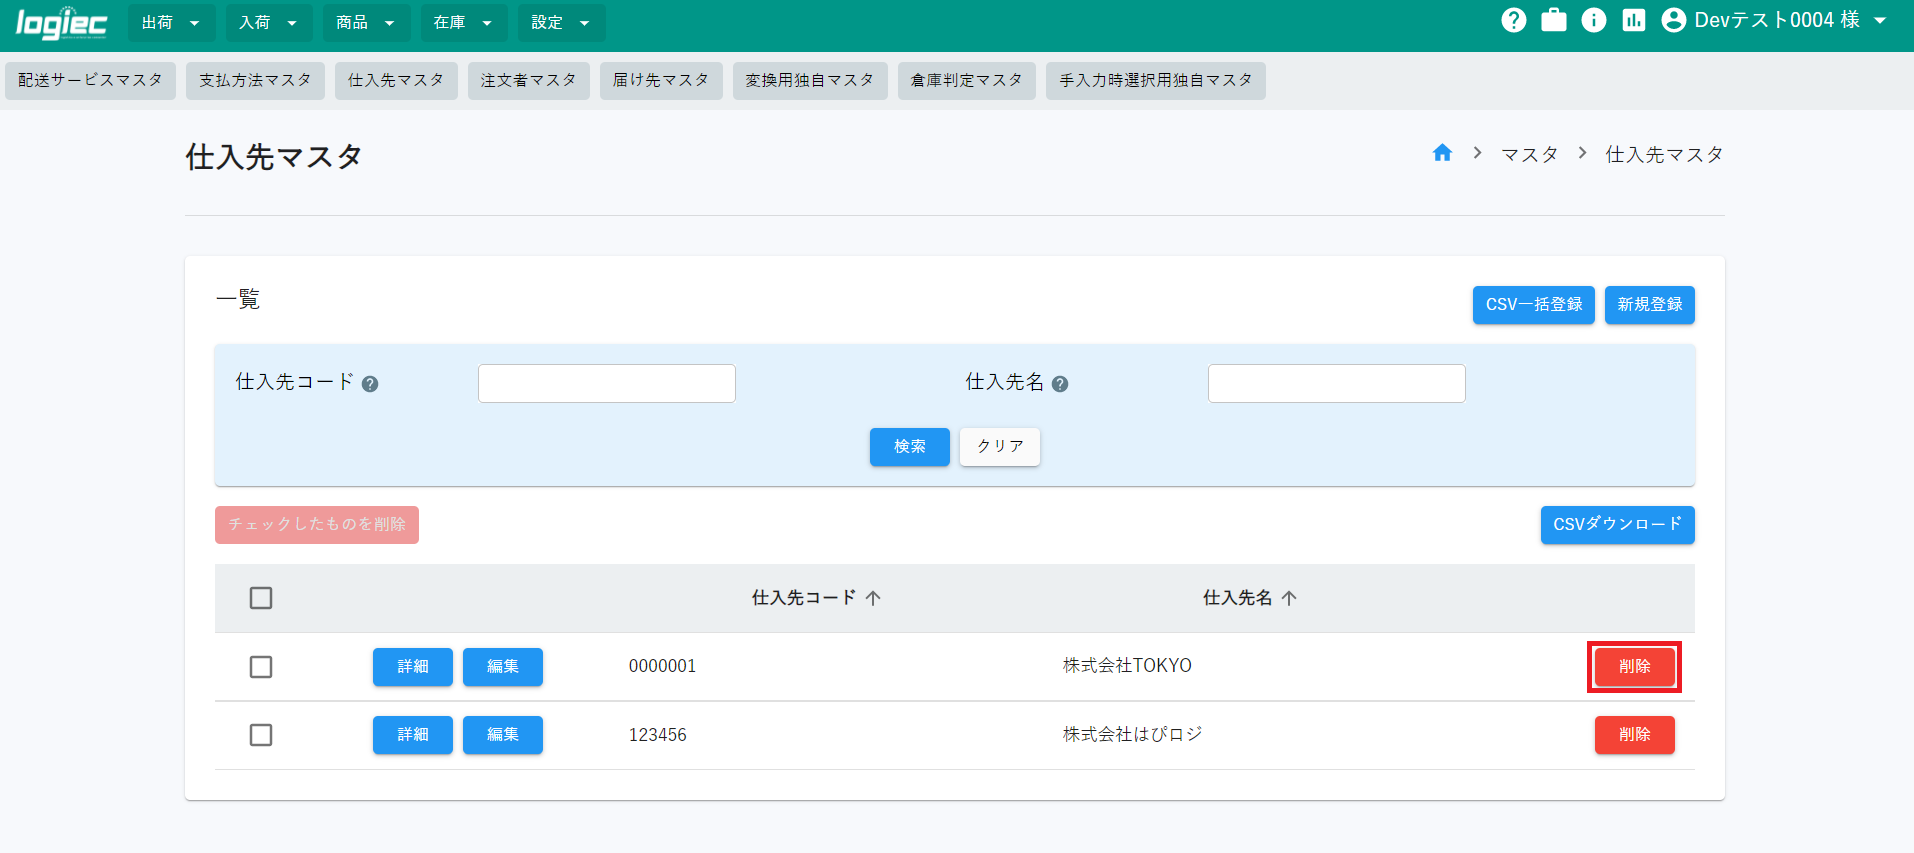This screenshot has width=1914, height=853.
Task: Click the supplier name 株式会社はぴロジ
Action: tap(1132, 735)
